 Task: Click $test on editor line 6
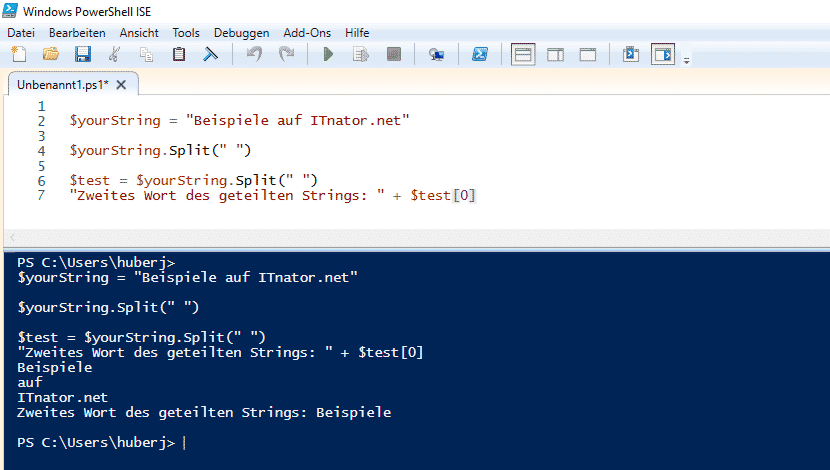[89, 180]
